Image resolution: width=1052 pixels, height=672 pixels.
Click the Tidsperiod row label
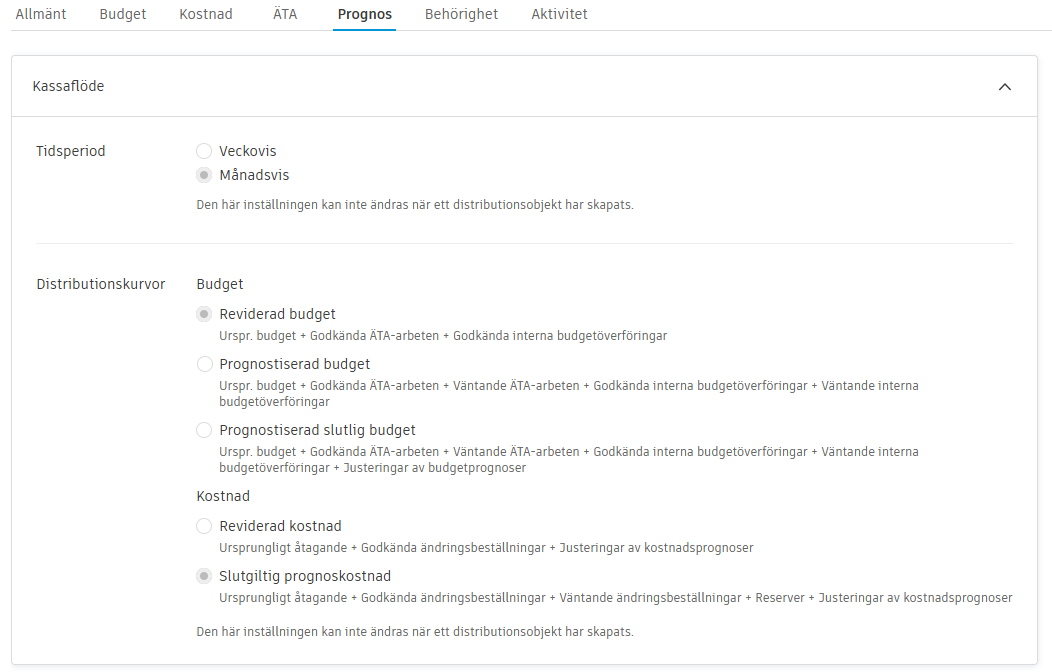click(x=70, y=150)
